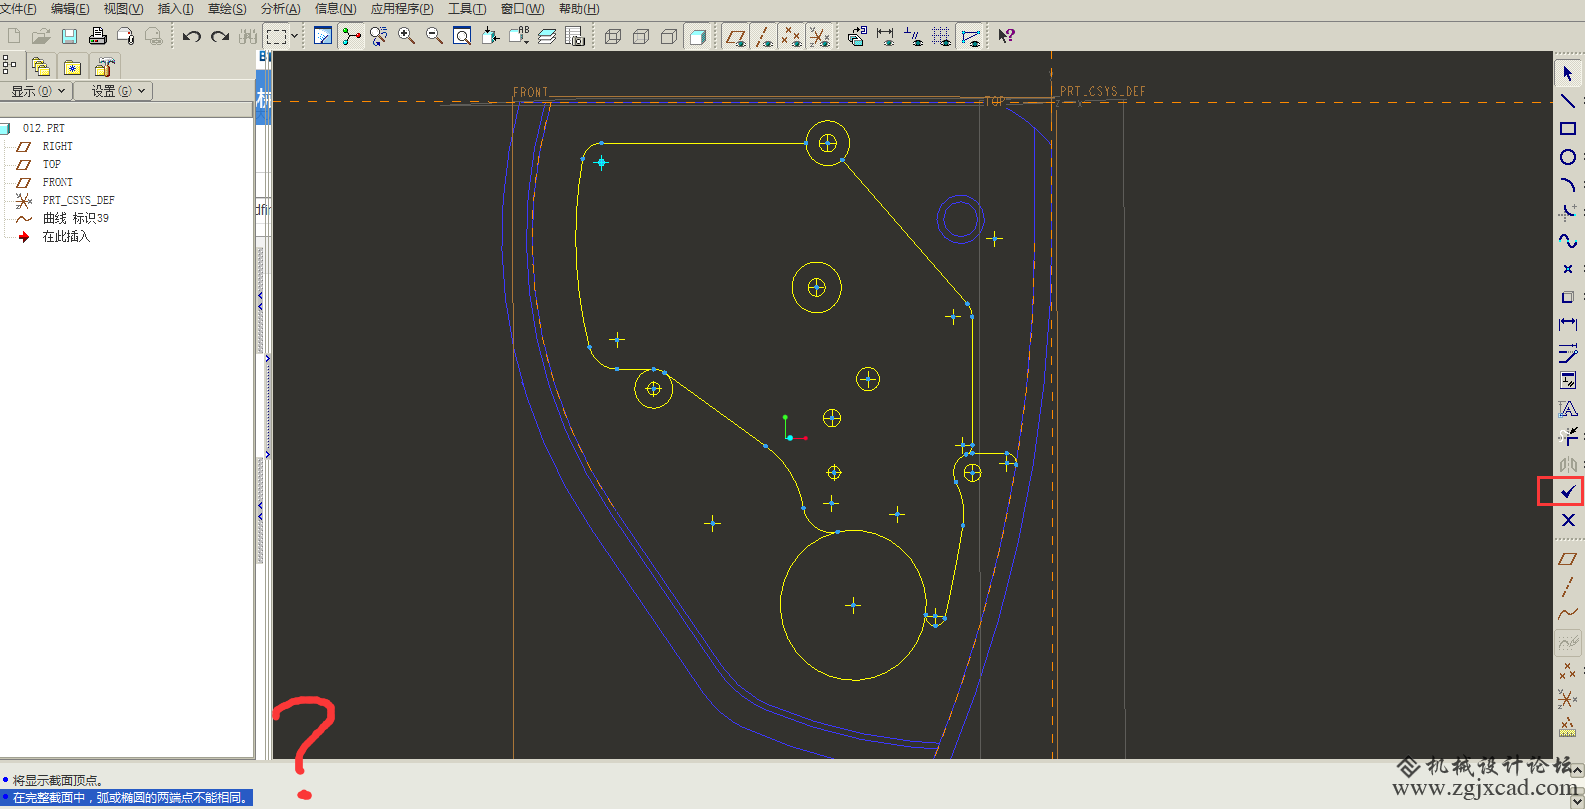
Task: Toggle sketch constraints display
Action: point(913,36)
